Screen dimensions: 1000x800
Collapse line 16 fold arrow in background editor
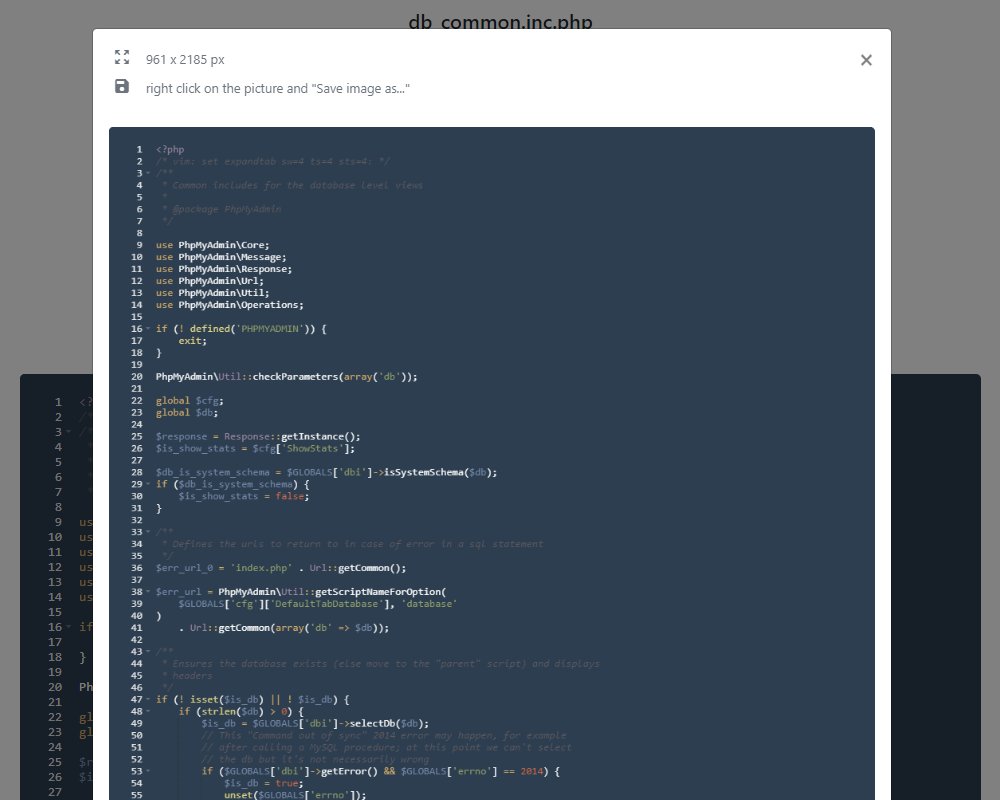pos(69,627)
